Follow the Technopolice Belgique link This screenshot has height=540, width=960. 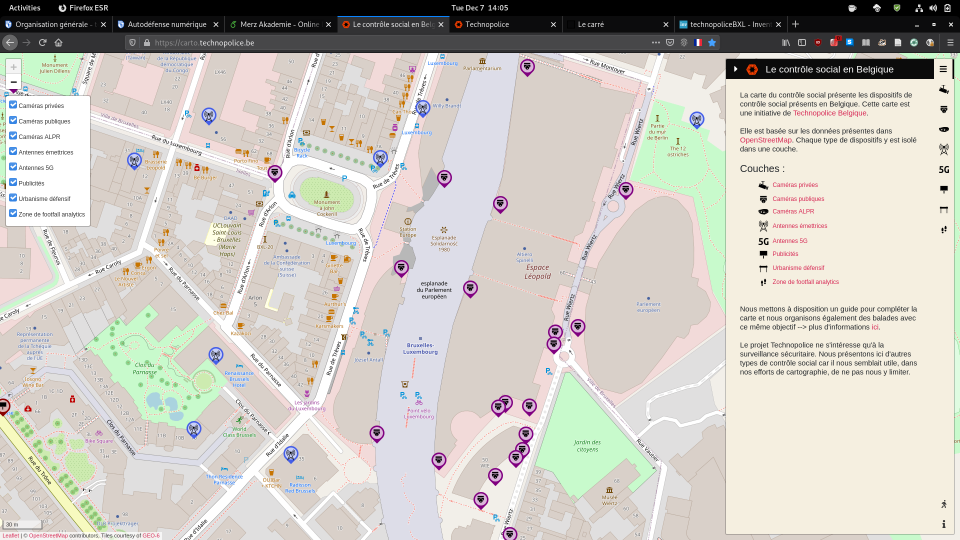pos(829,114)
